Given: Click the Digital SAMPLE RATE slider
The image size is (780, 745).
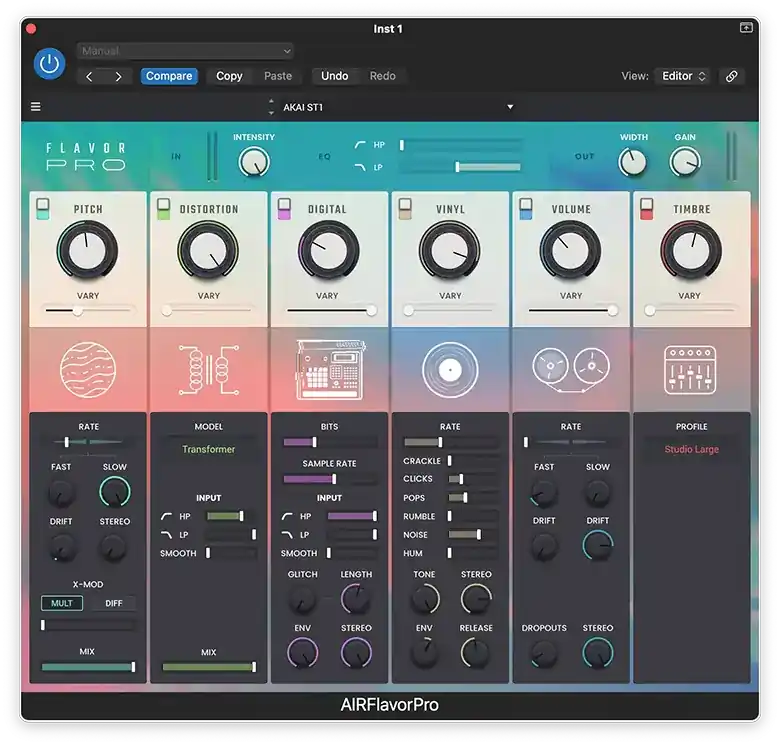Looking at the screenshot, I should click(x=330, y=479).
